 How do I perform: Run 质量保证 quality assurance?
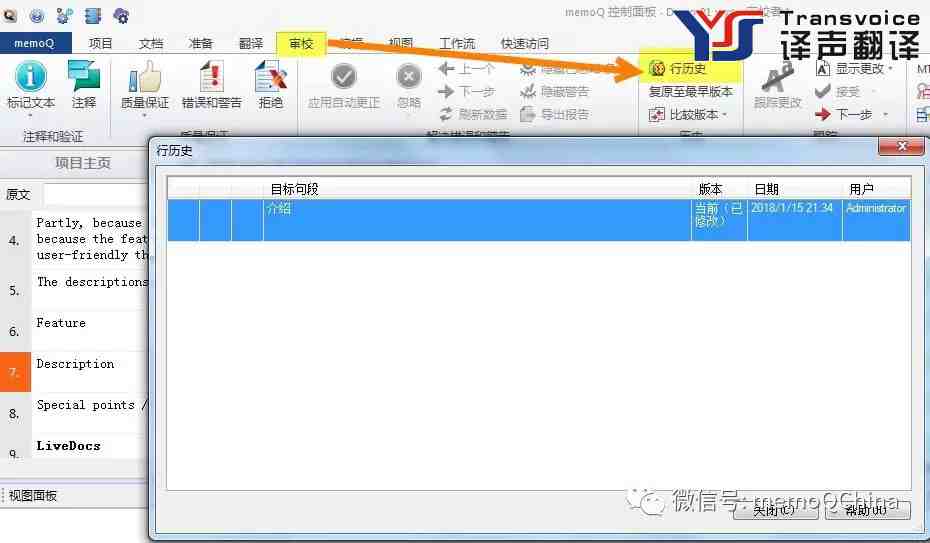pos(145,85)
